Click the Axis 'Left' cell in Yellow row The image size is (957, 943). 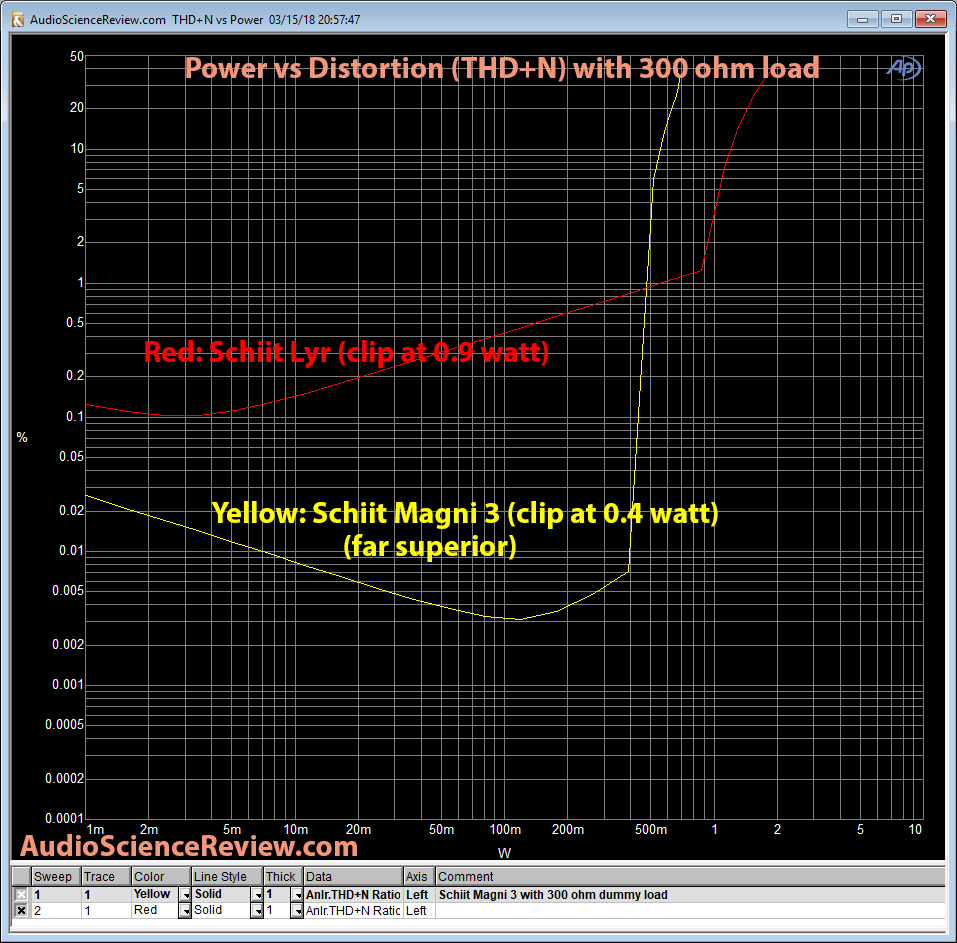click(419, 895)
